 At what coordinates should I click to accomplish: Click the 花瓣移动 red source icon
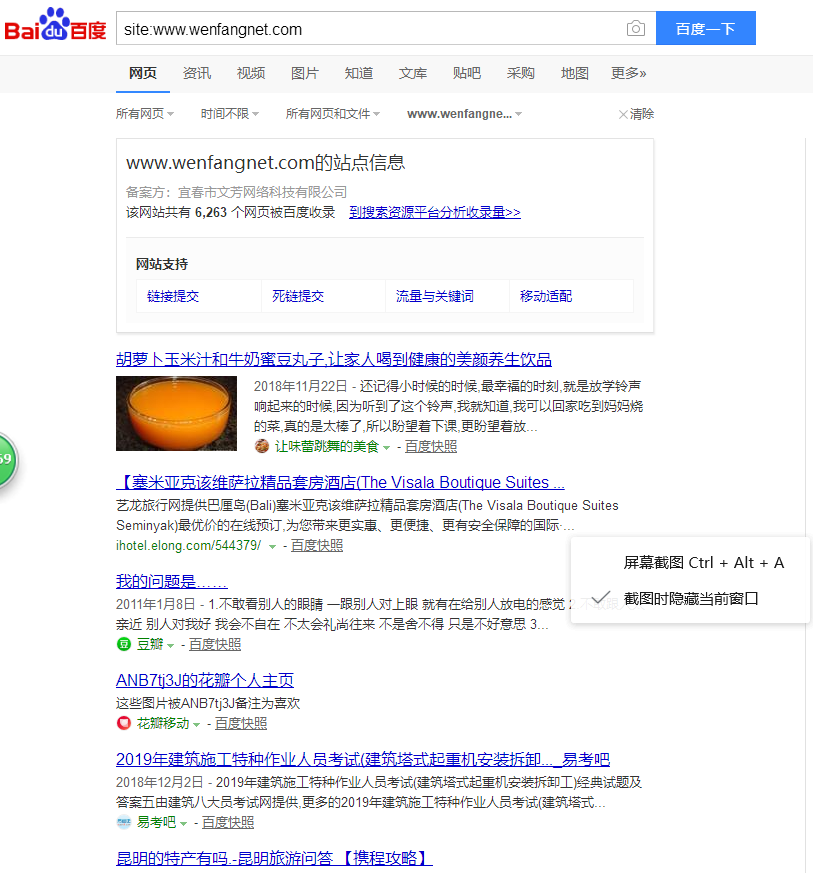124,723
